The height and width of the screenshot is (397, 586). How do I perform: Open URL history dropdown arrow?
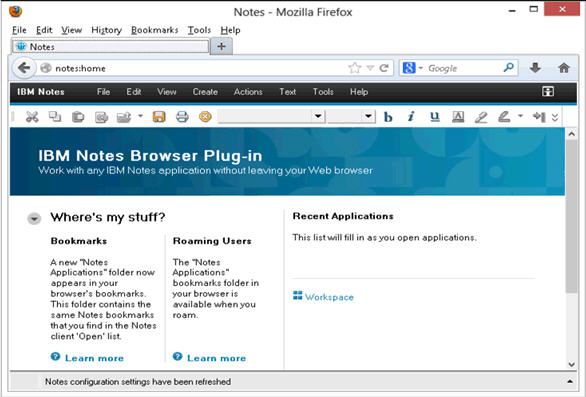coord(370,68)
